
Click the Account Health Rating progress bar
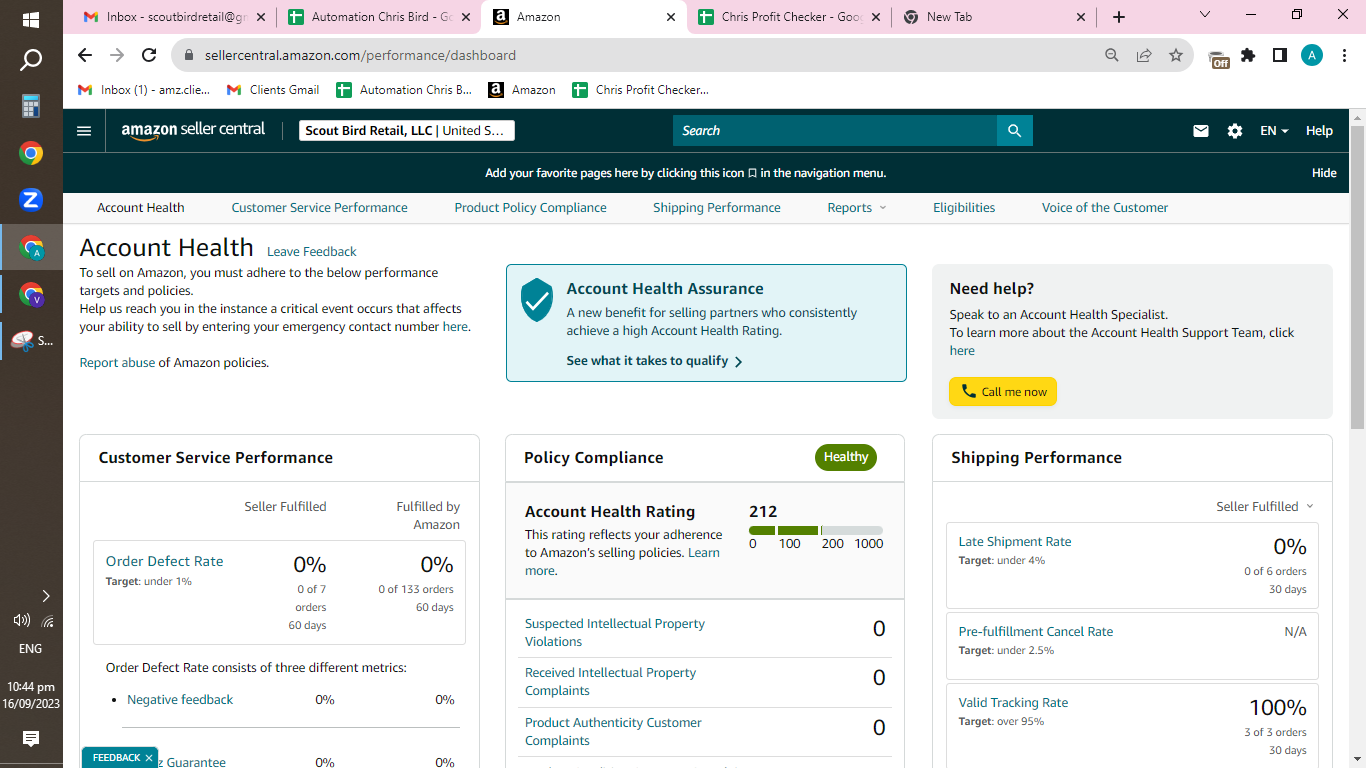[x=816, y=530]
